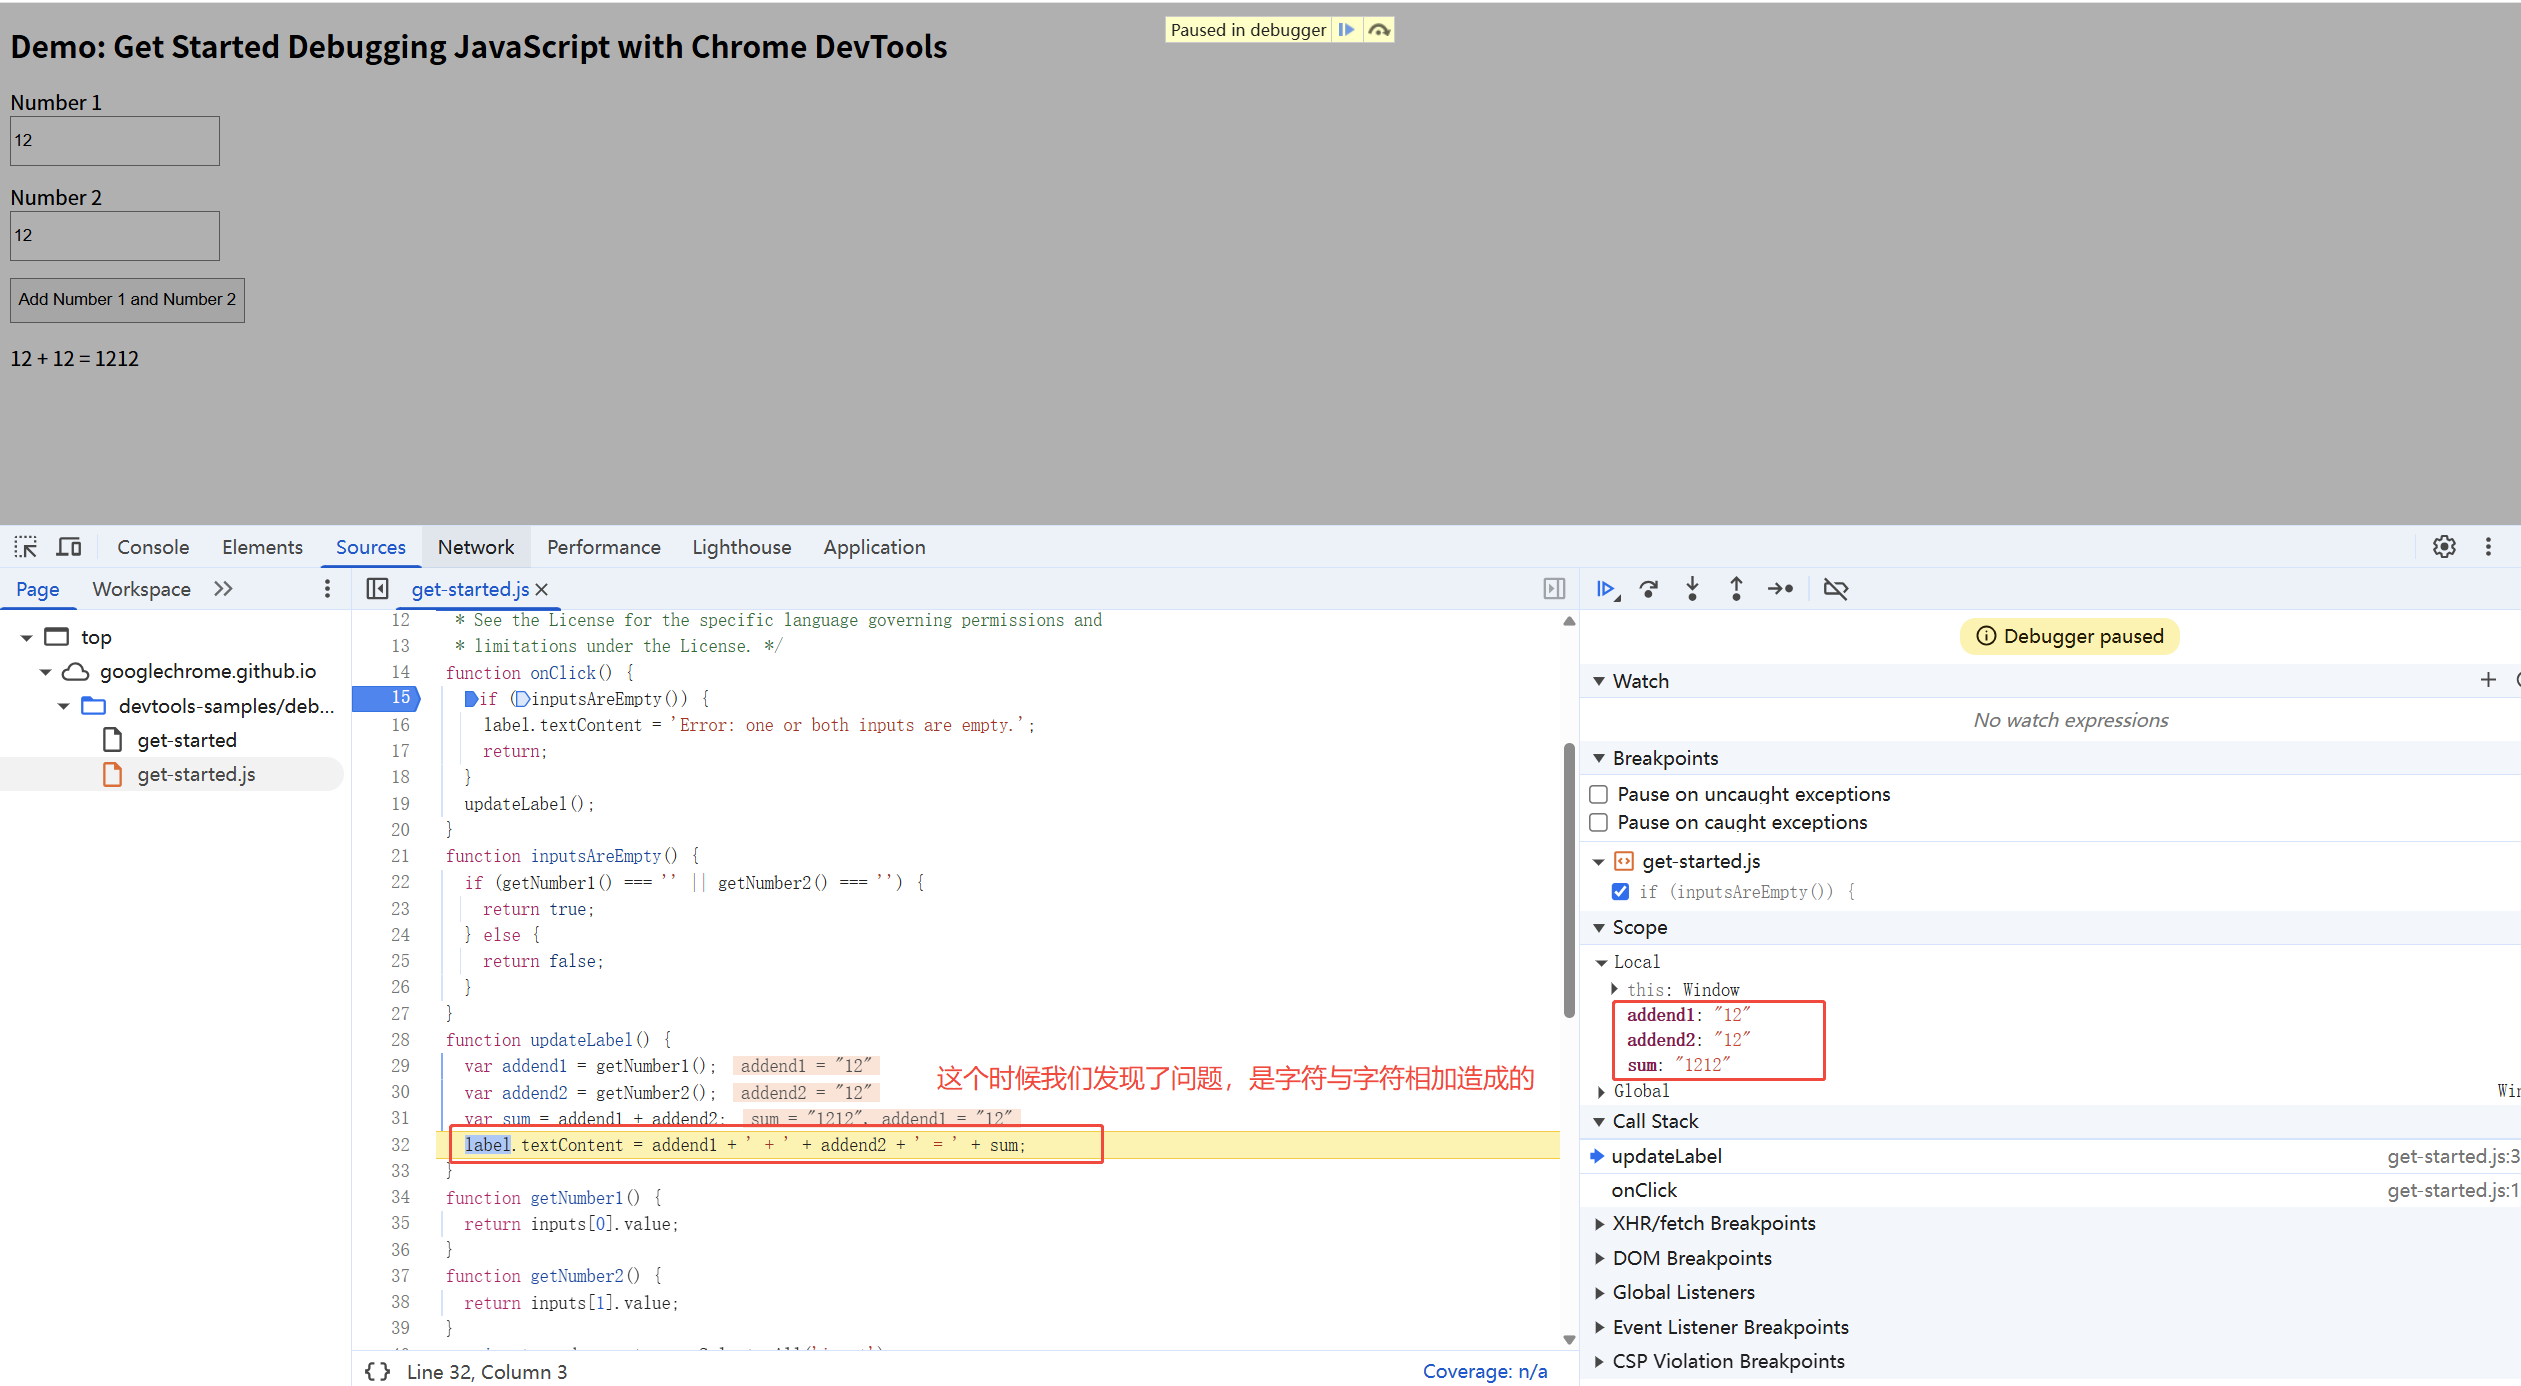
Task: Select onClick frame in Call Stack
Action: point(1644,1190)
